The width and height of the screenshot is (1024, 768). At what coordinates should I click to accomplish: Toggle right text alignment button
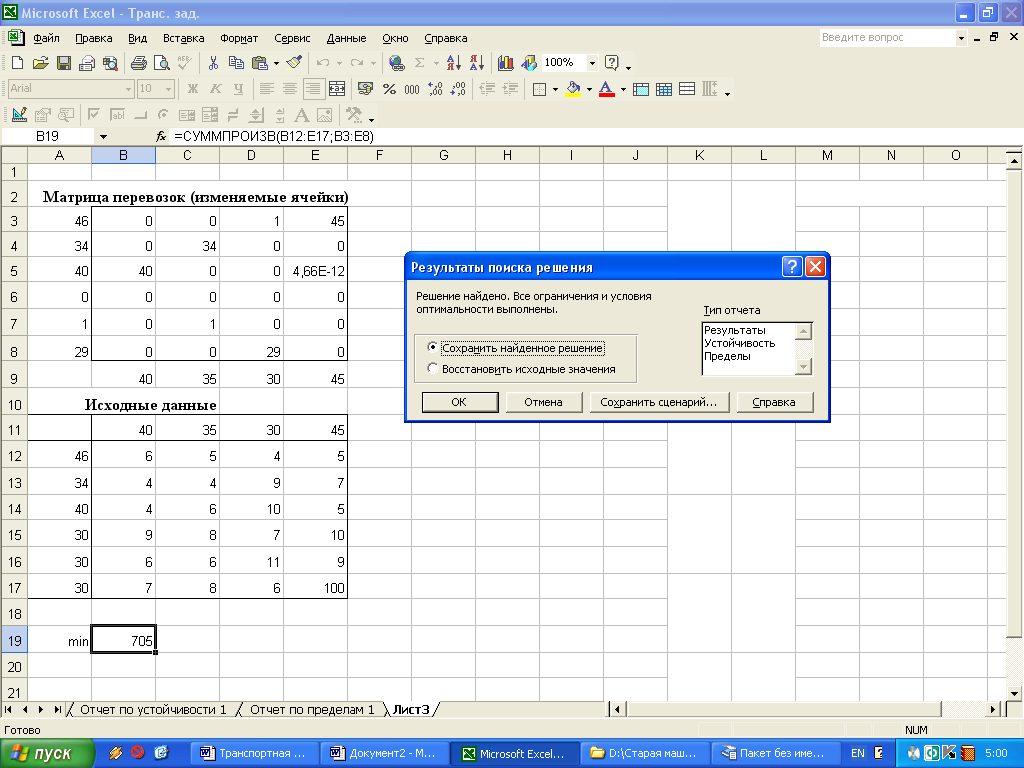313,89
